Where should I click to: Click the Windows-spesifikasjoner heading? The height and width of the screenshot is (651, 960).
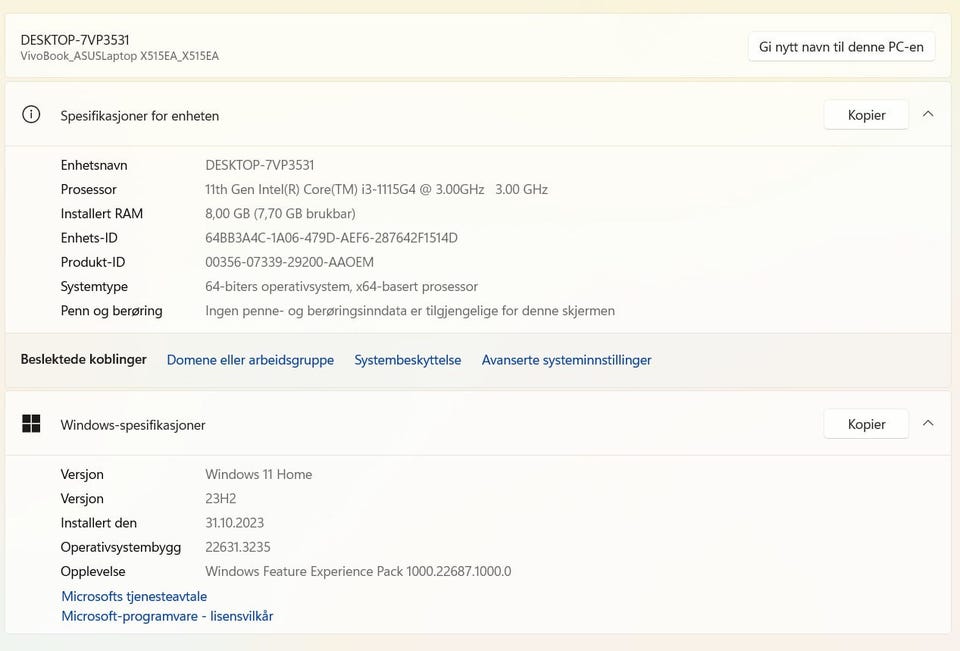pos(133,425)
